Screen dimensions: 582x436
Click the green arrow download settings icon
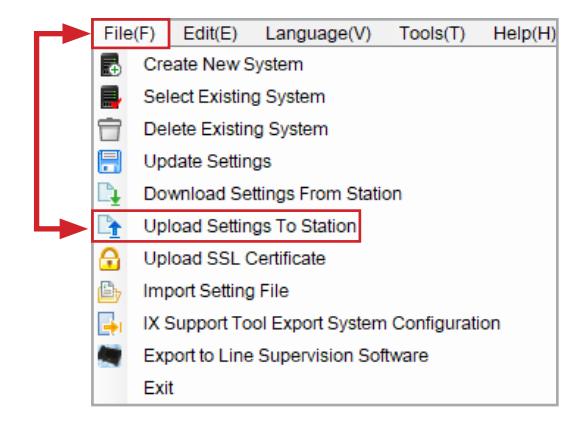[x=109, y=194]
